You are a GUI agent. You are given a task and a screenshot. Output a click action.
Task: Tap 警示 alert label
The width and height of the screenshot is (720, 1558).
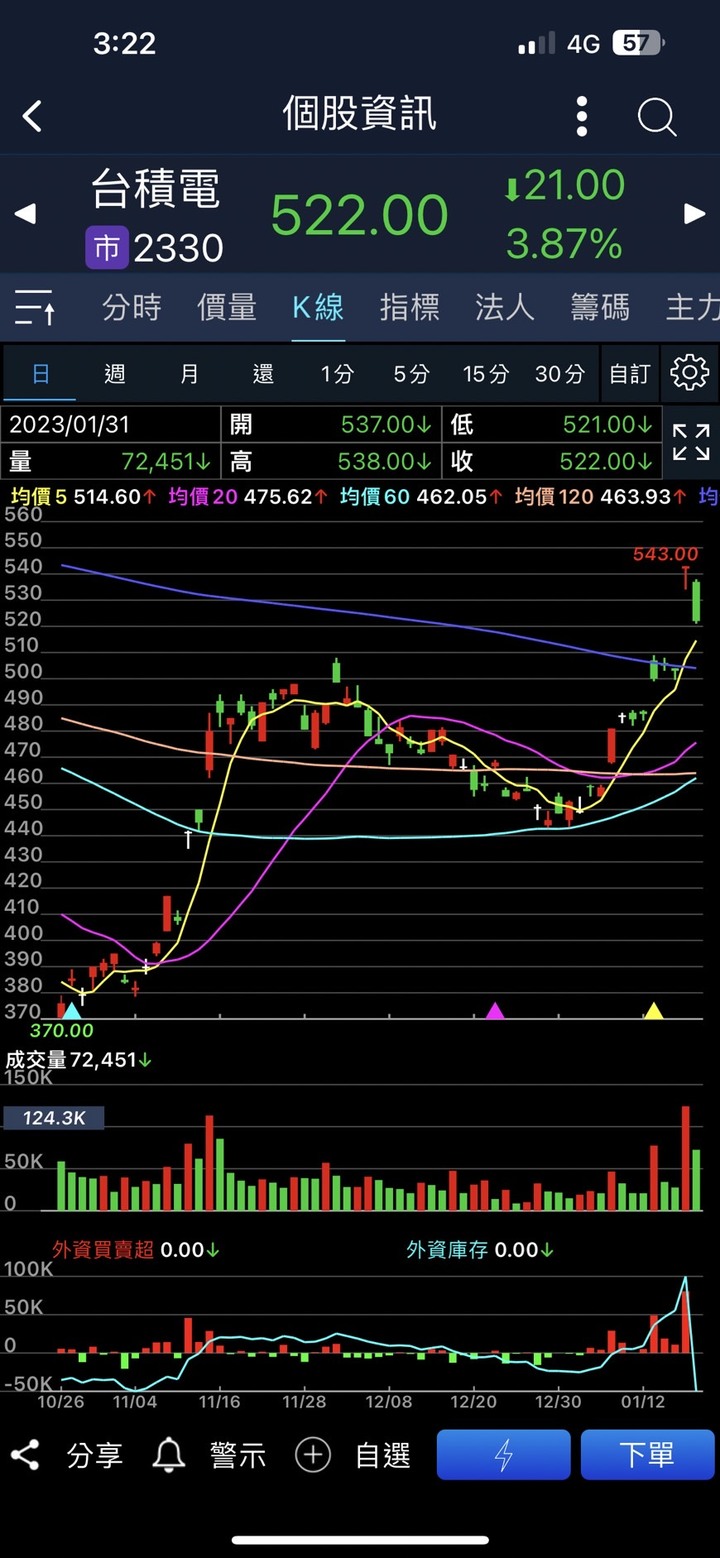pos(238,1455)
